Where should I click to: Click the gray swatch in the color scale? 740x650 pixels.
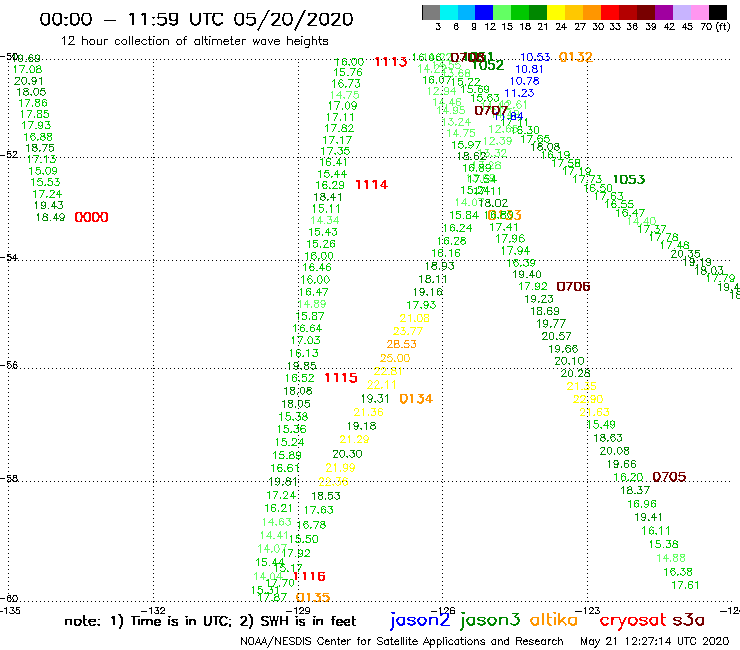431,12
